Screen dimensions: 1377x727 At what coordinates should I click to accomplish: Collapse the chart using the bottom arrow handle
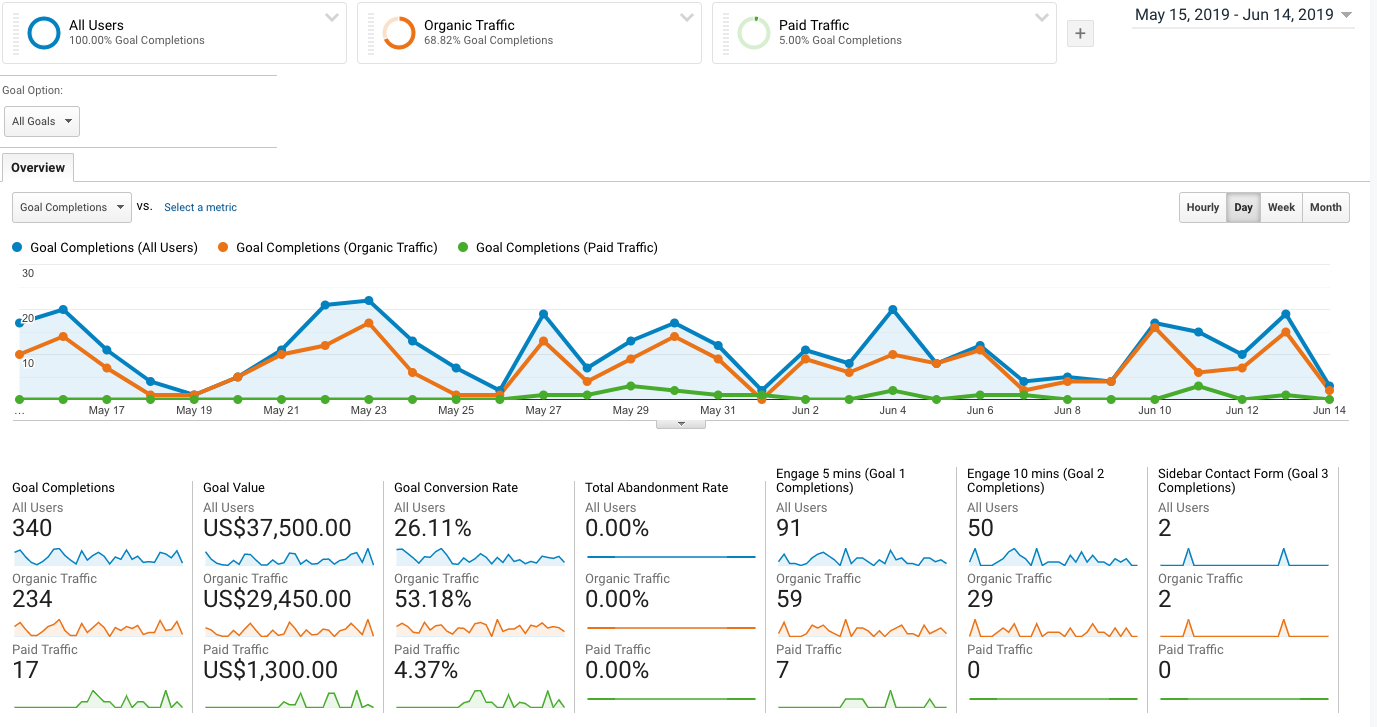tap(681, 424)
